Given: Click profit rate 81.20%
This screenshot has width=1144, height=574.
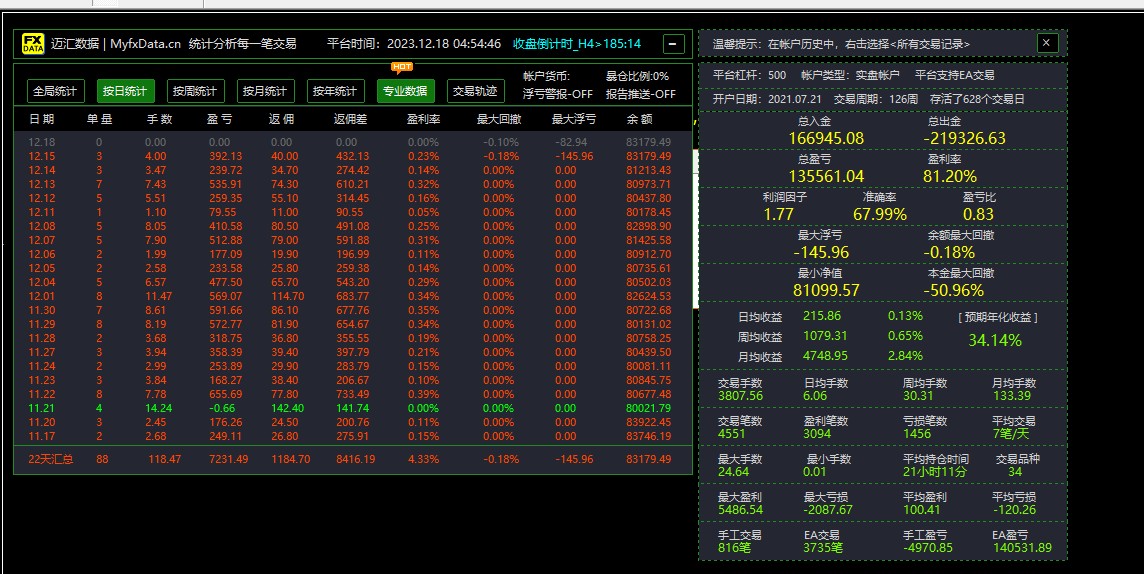Looking at the screenshot, I should pyautogui.click(x=949, y=176).
